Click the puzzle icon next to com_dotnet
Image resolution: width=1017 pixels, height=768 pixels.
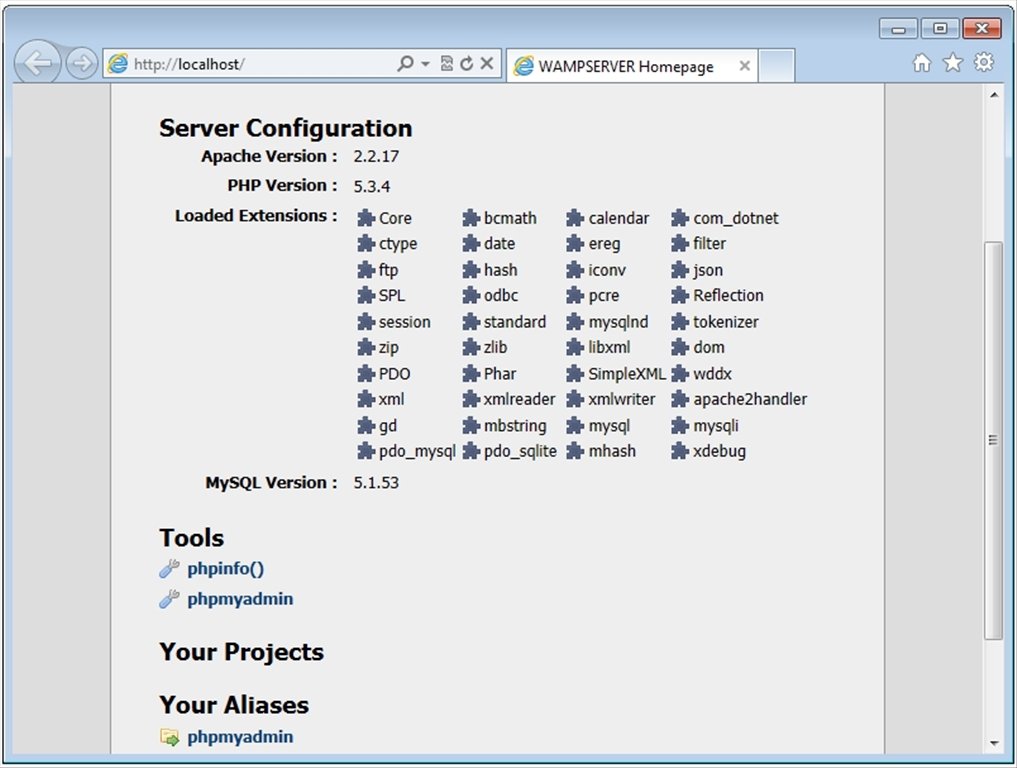[680, 218]
